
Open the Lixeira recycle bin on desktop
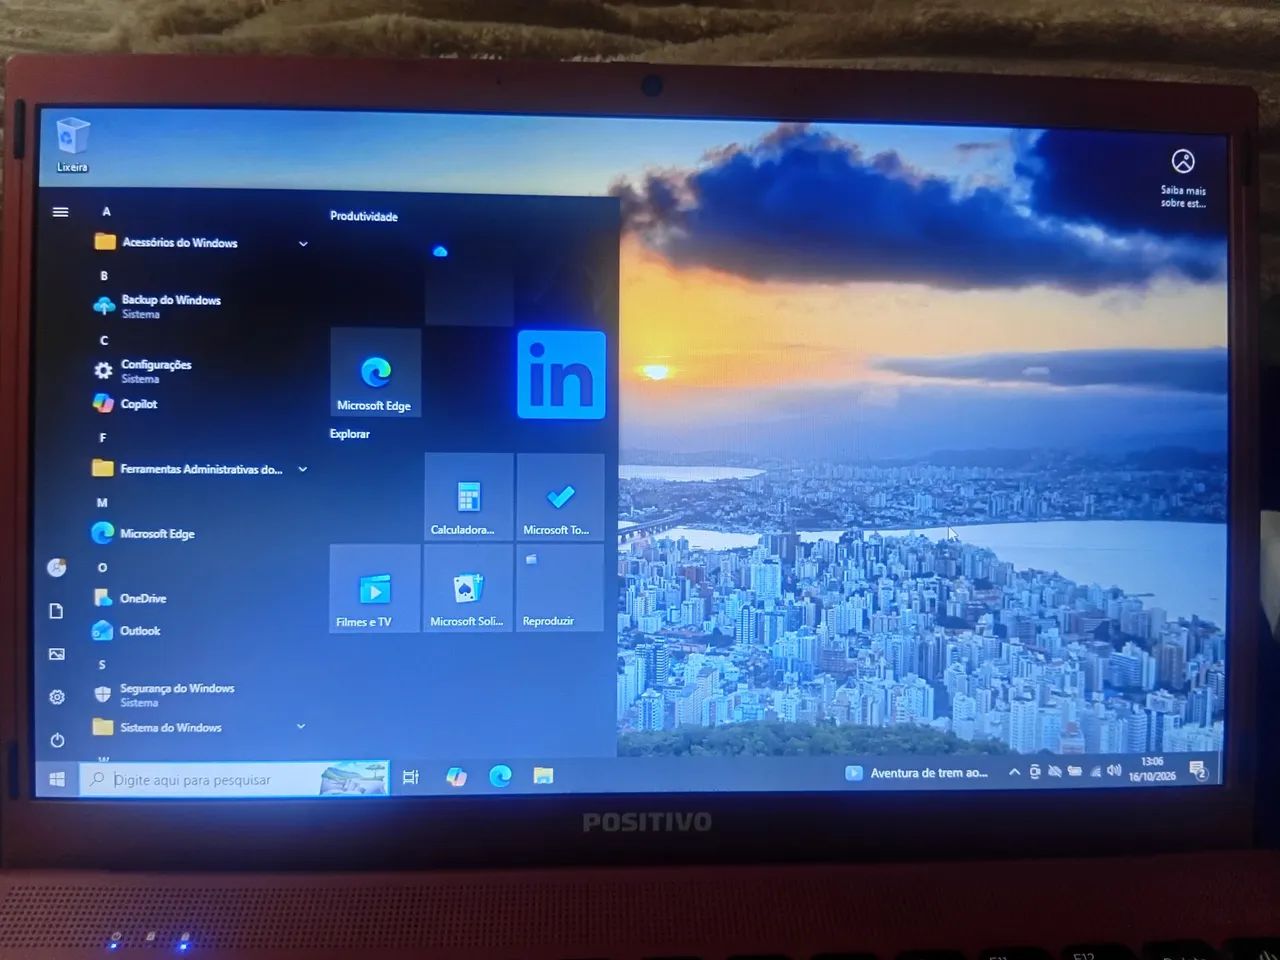point(72,145)
